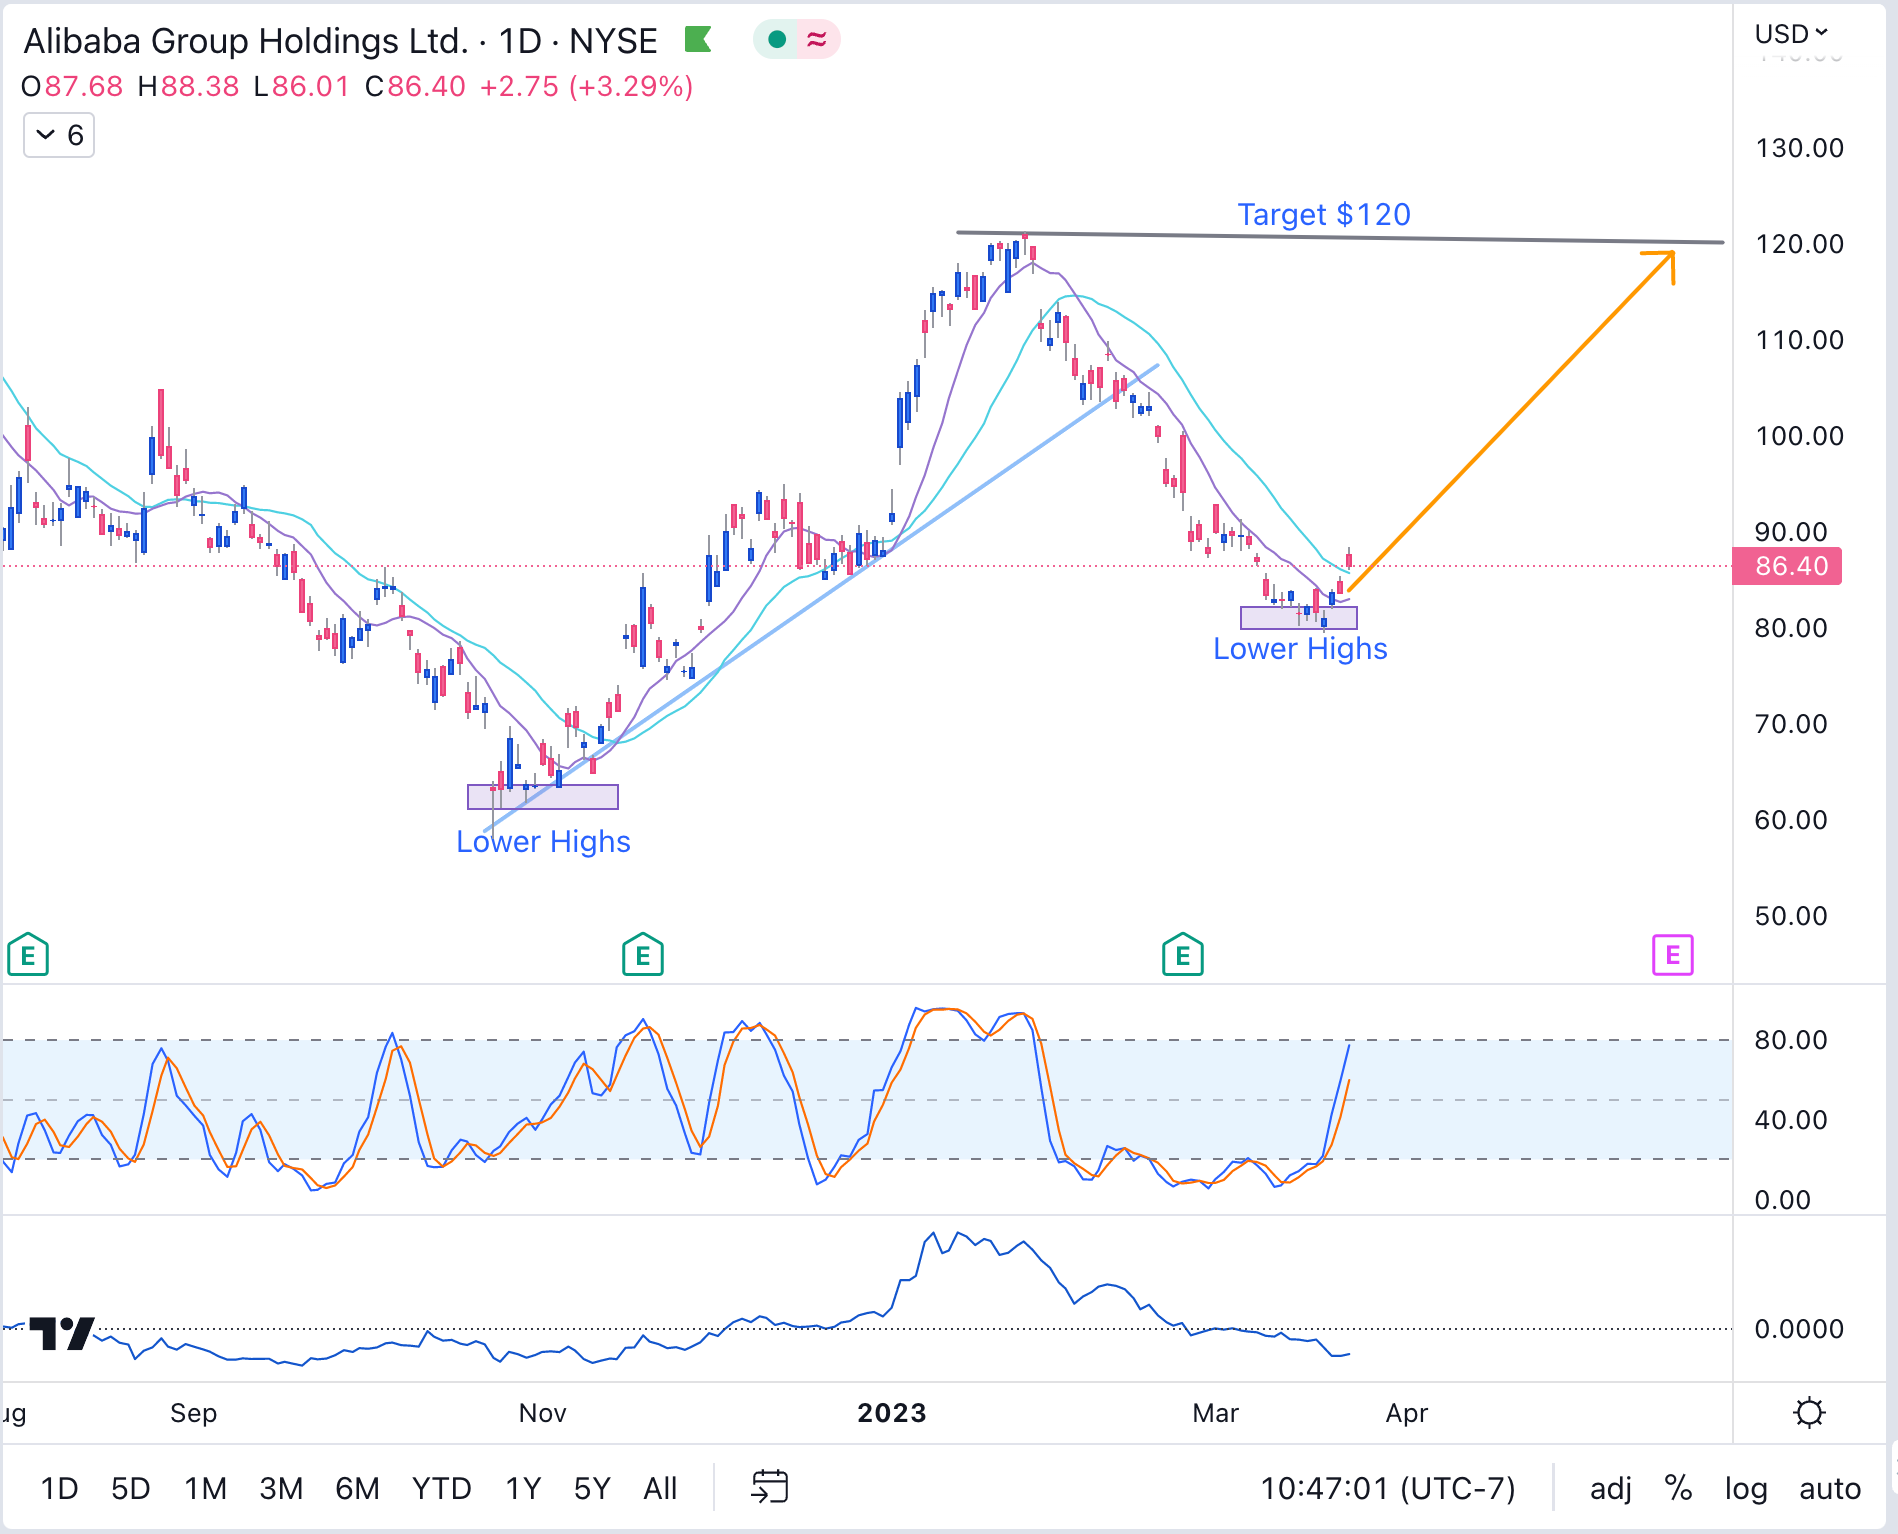Click the Mar label on time axis
Screen dimensions: 1898x1534
click(x=1215, y=1412)
